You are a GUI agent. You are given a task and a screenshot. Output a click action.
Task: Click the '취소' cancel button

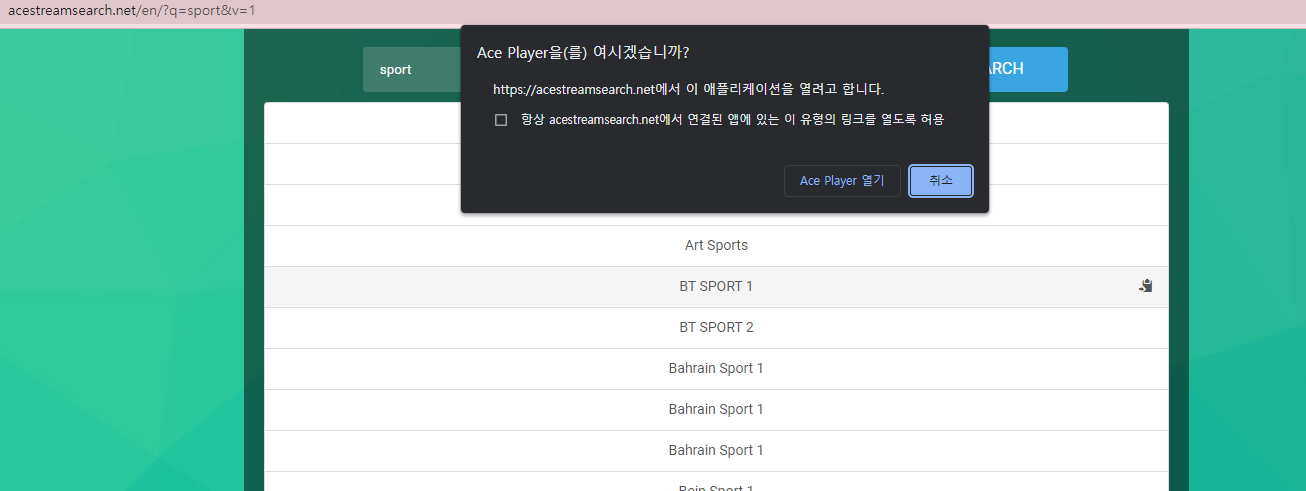(x=941, y=181)
